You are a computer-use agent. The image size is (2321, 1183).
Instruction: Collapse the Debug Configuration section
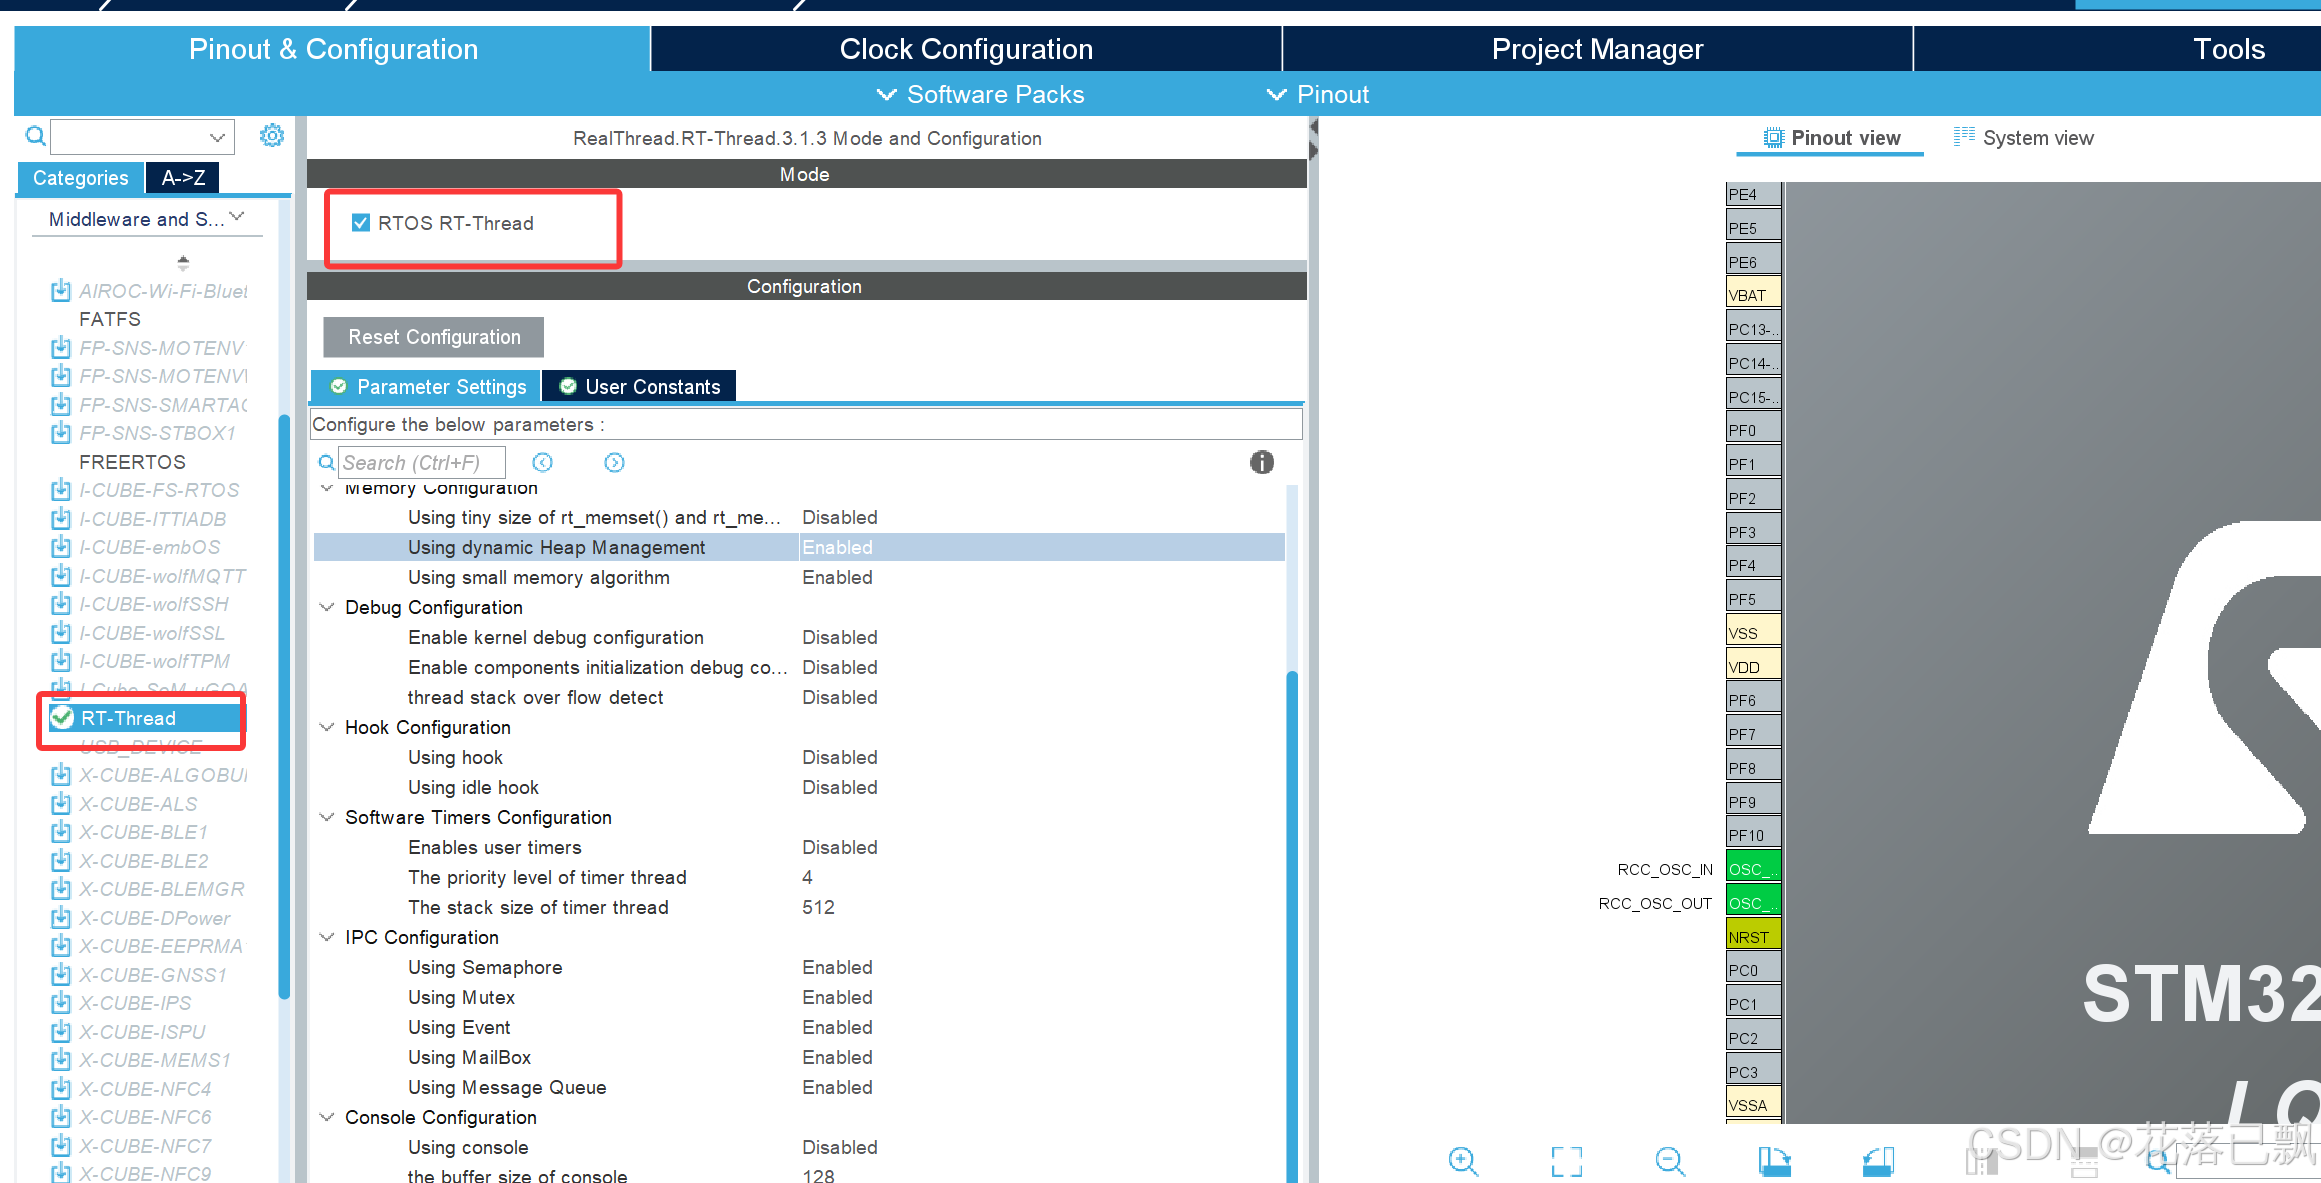[327, 607]
